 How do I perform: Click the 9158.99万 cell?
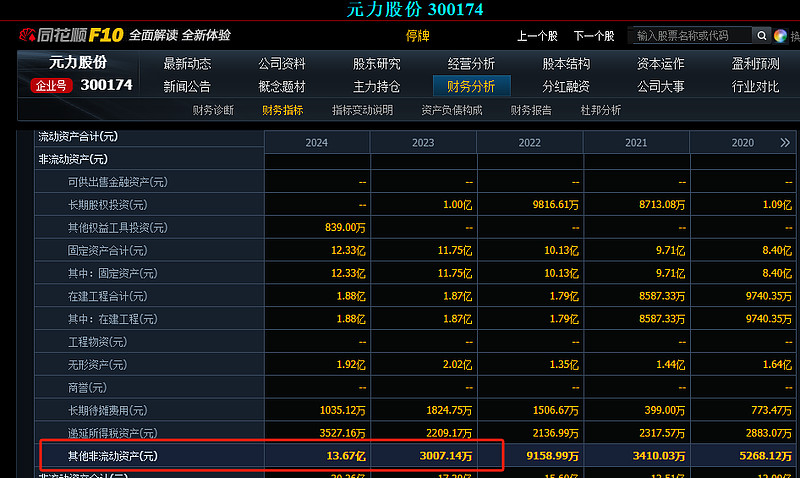click(553, 456)
